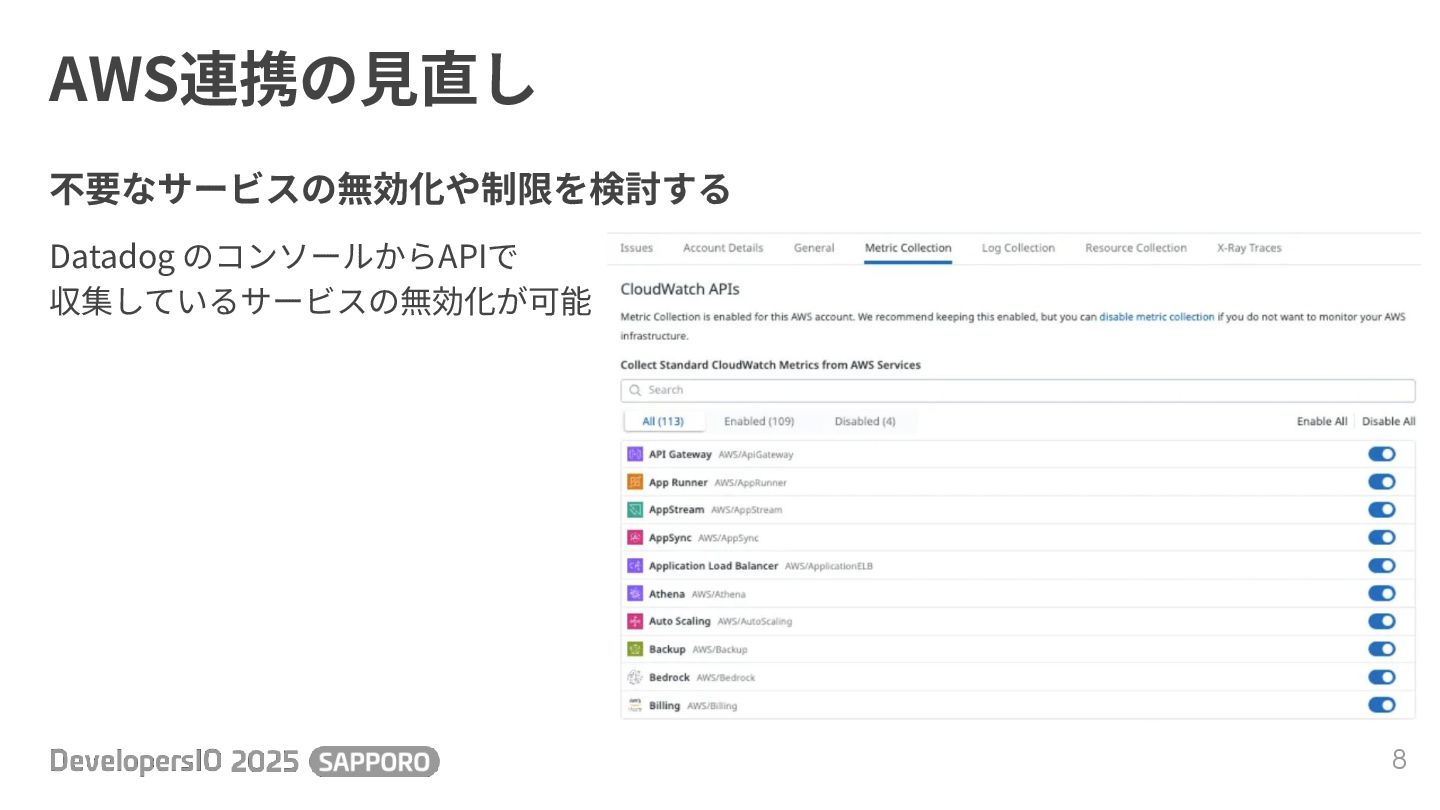1440x810 pixels.
Task: Click the Backup service icon
Action: [634, 649]
